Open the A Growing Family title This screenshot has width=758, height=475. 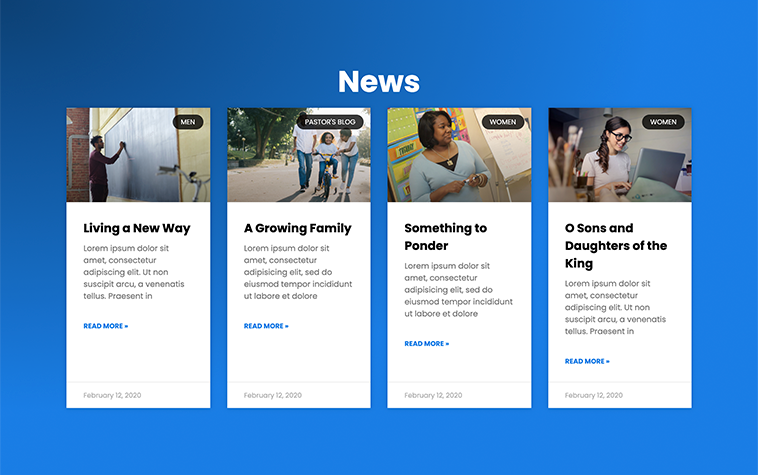point(297,228)
